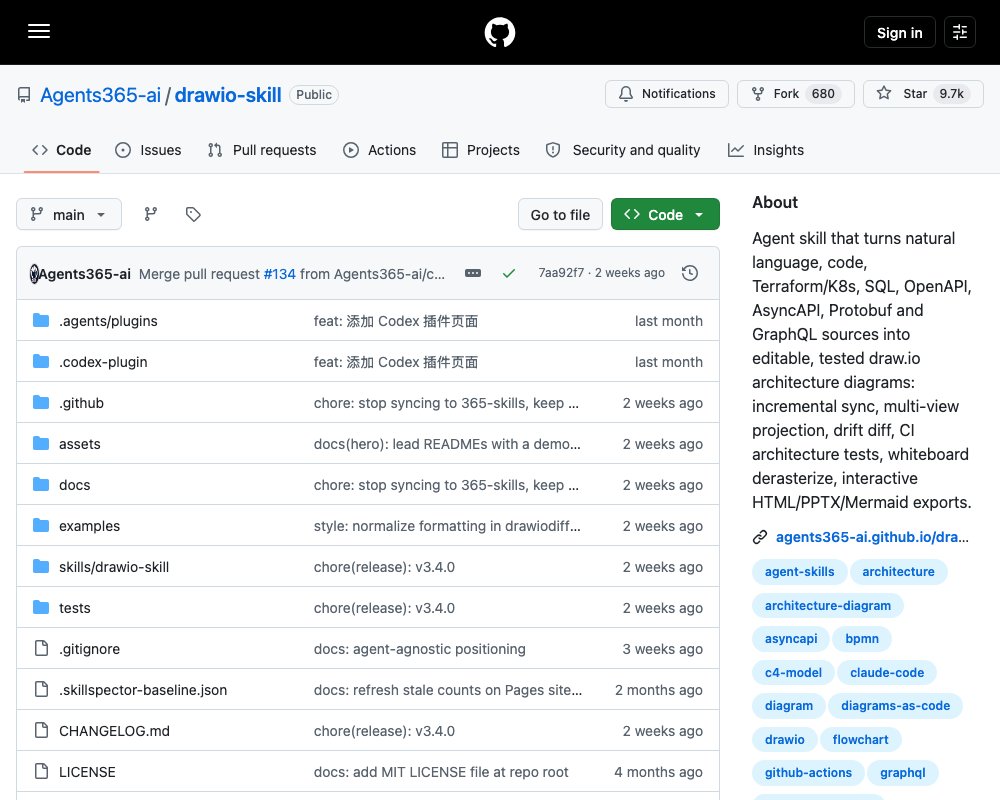
Task: Go to the GitHub homepage logo
Action: coord(500,32)
